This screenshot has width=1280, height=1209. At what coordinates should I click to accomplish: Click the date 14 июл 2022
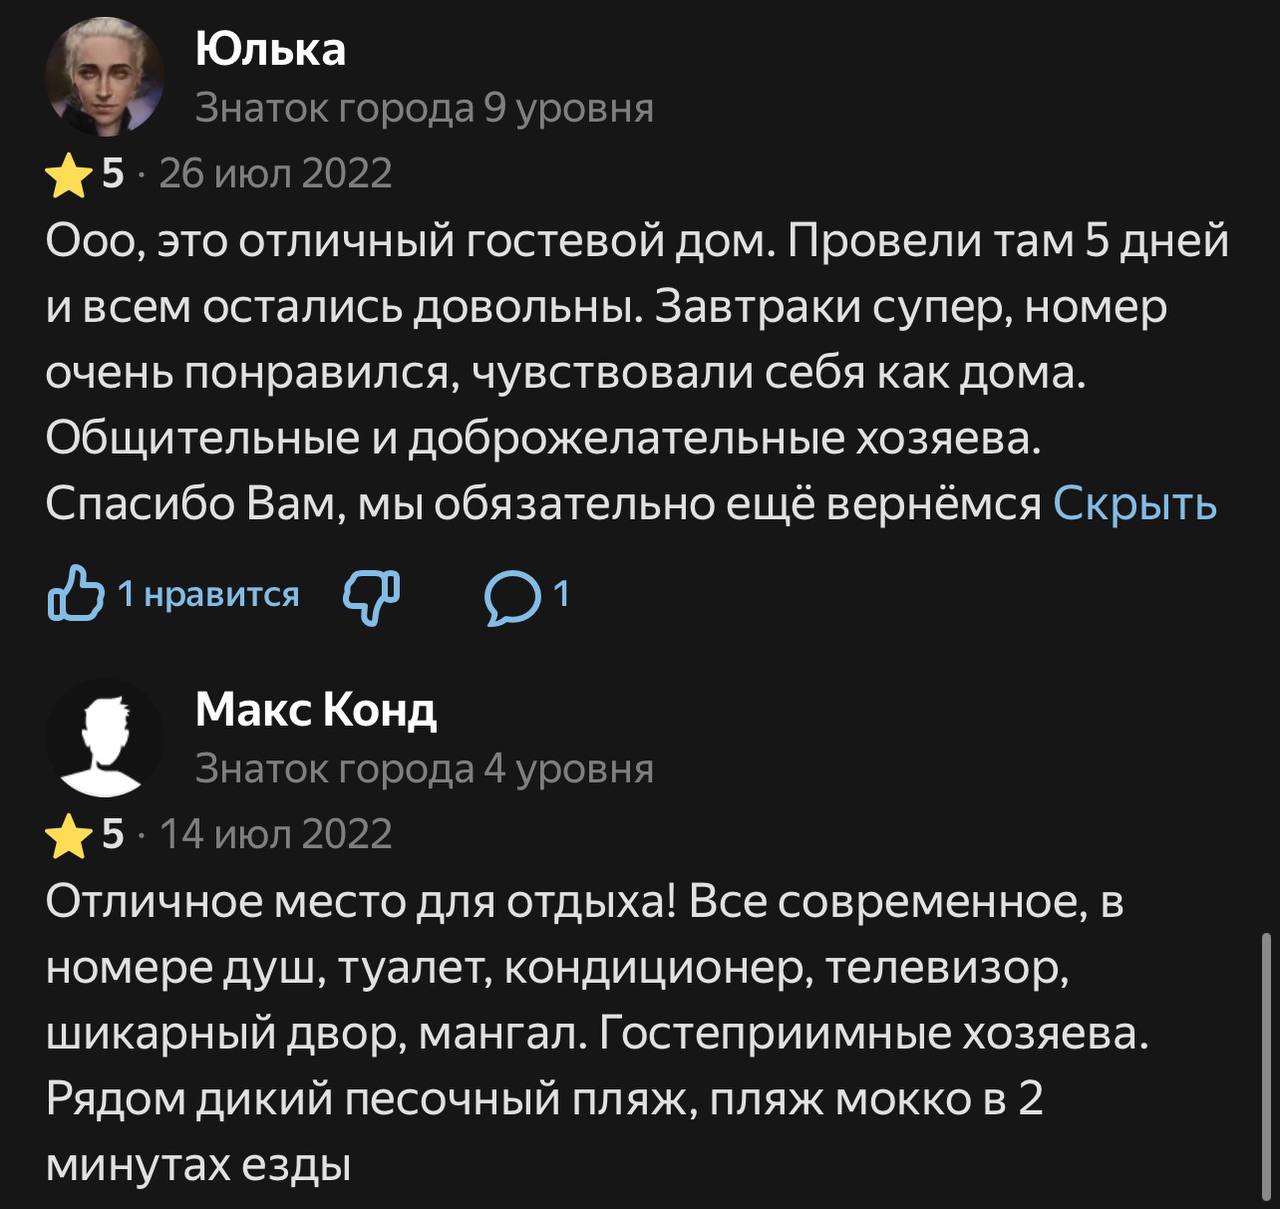276,834
